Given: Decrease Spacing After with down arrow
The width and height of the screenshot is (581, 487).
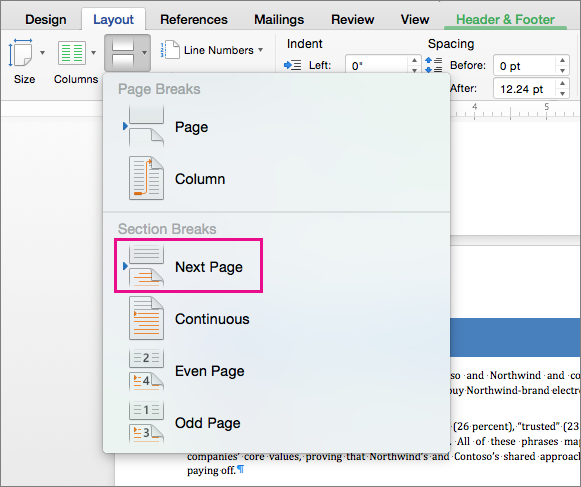Looking at the screenshot, I should pos(562,94).
